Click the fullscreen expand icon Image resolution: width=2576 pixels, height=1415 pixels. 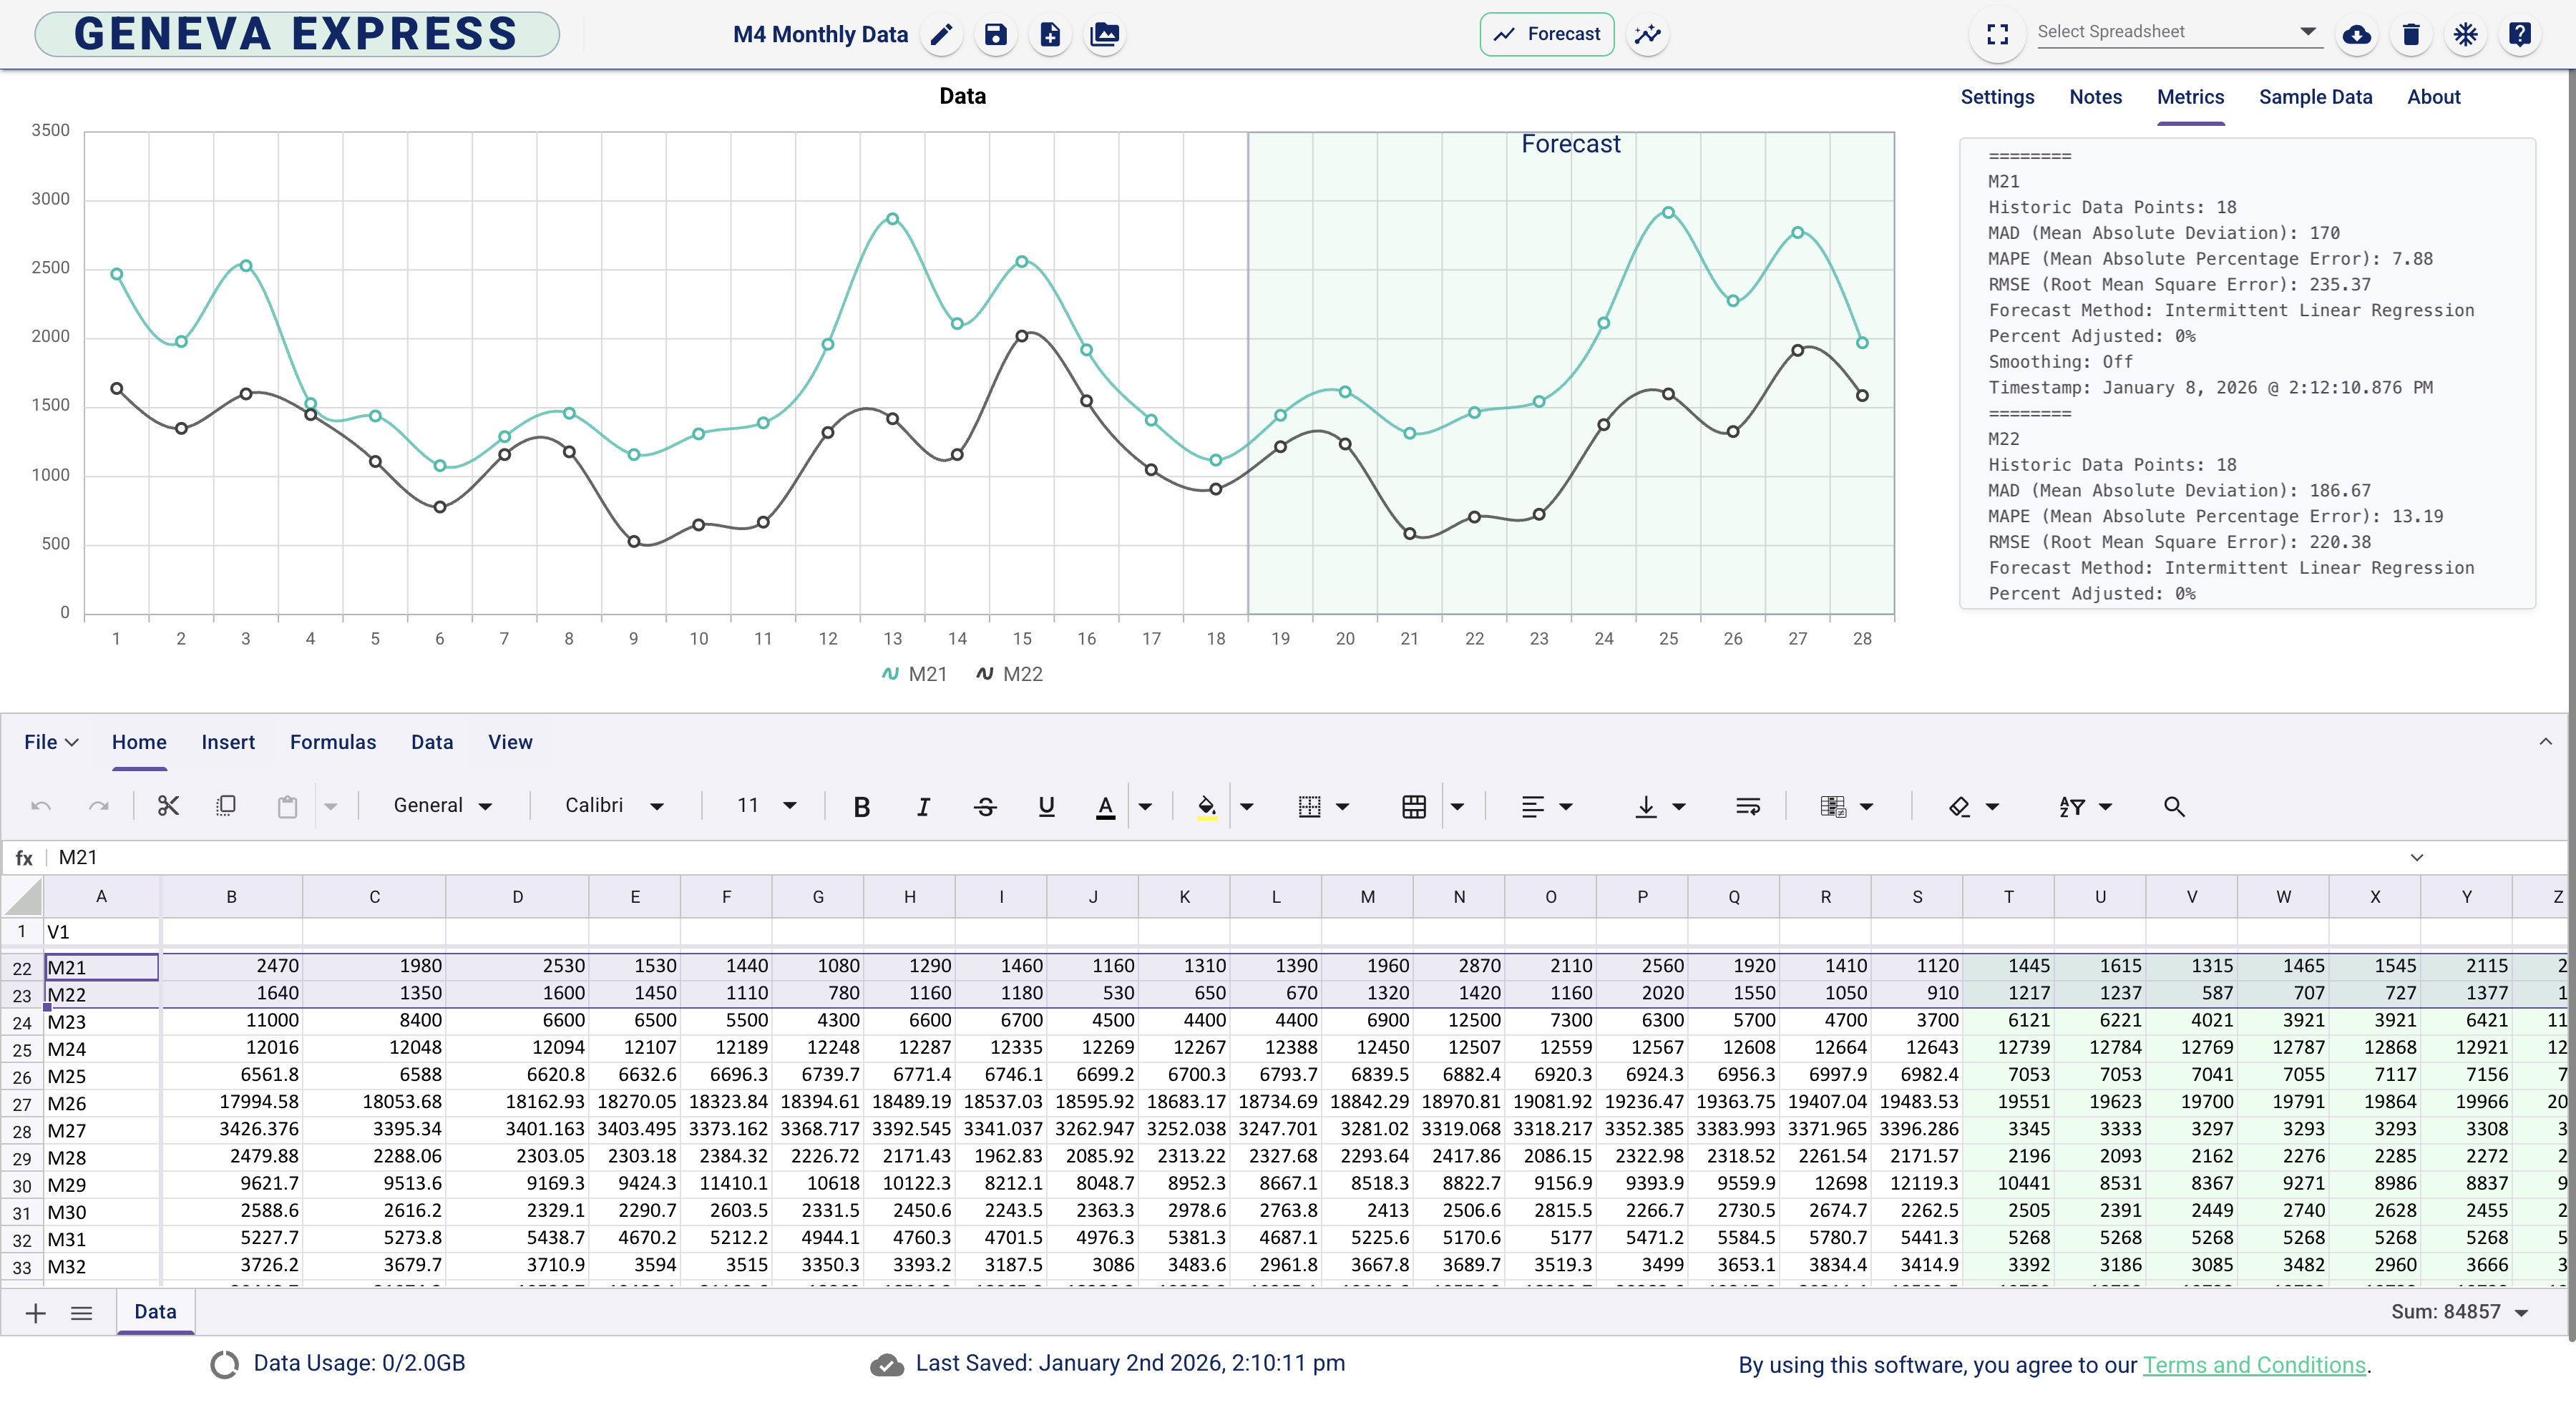[x=1997, y=34]
